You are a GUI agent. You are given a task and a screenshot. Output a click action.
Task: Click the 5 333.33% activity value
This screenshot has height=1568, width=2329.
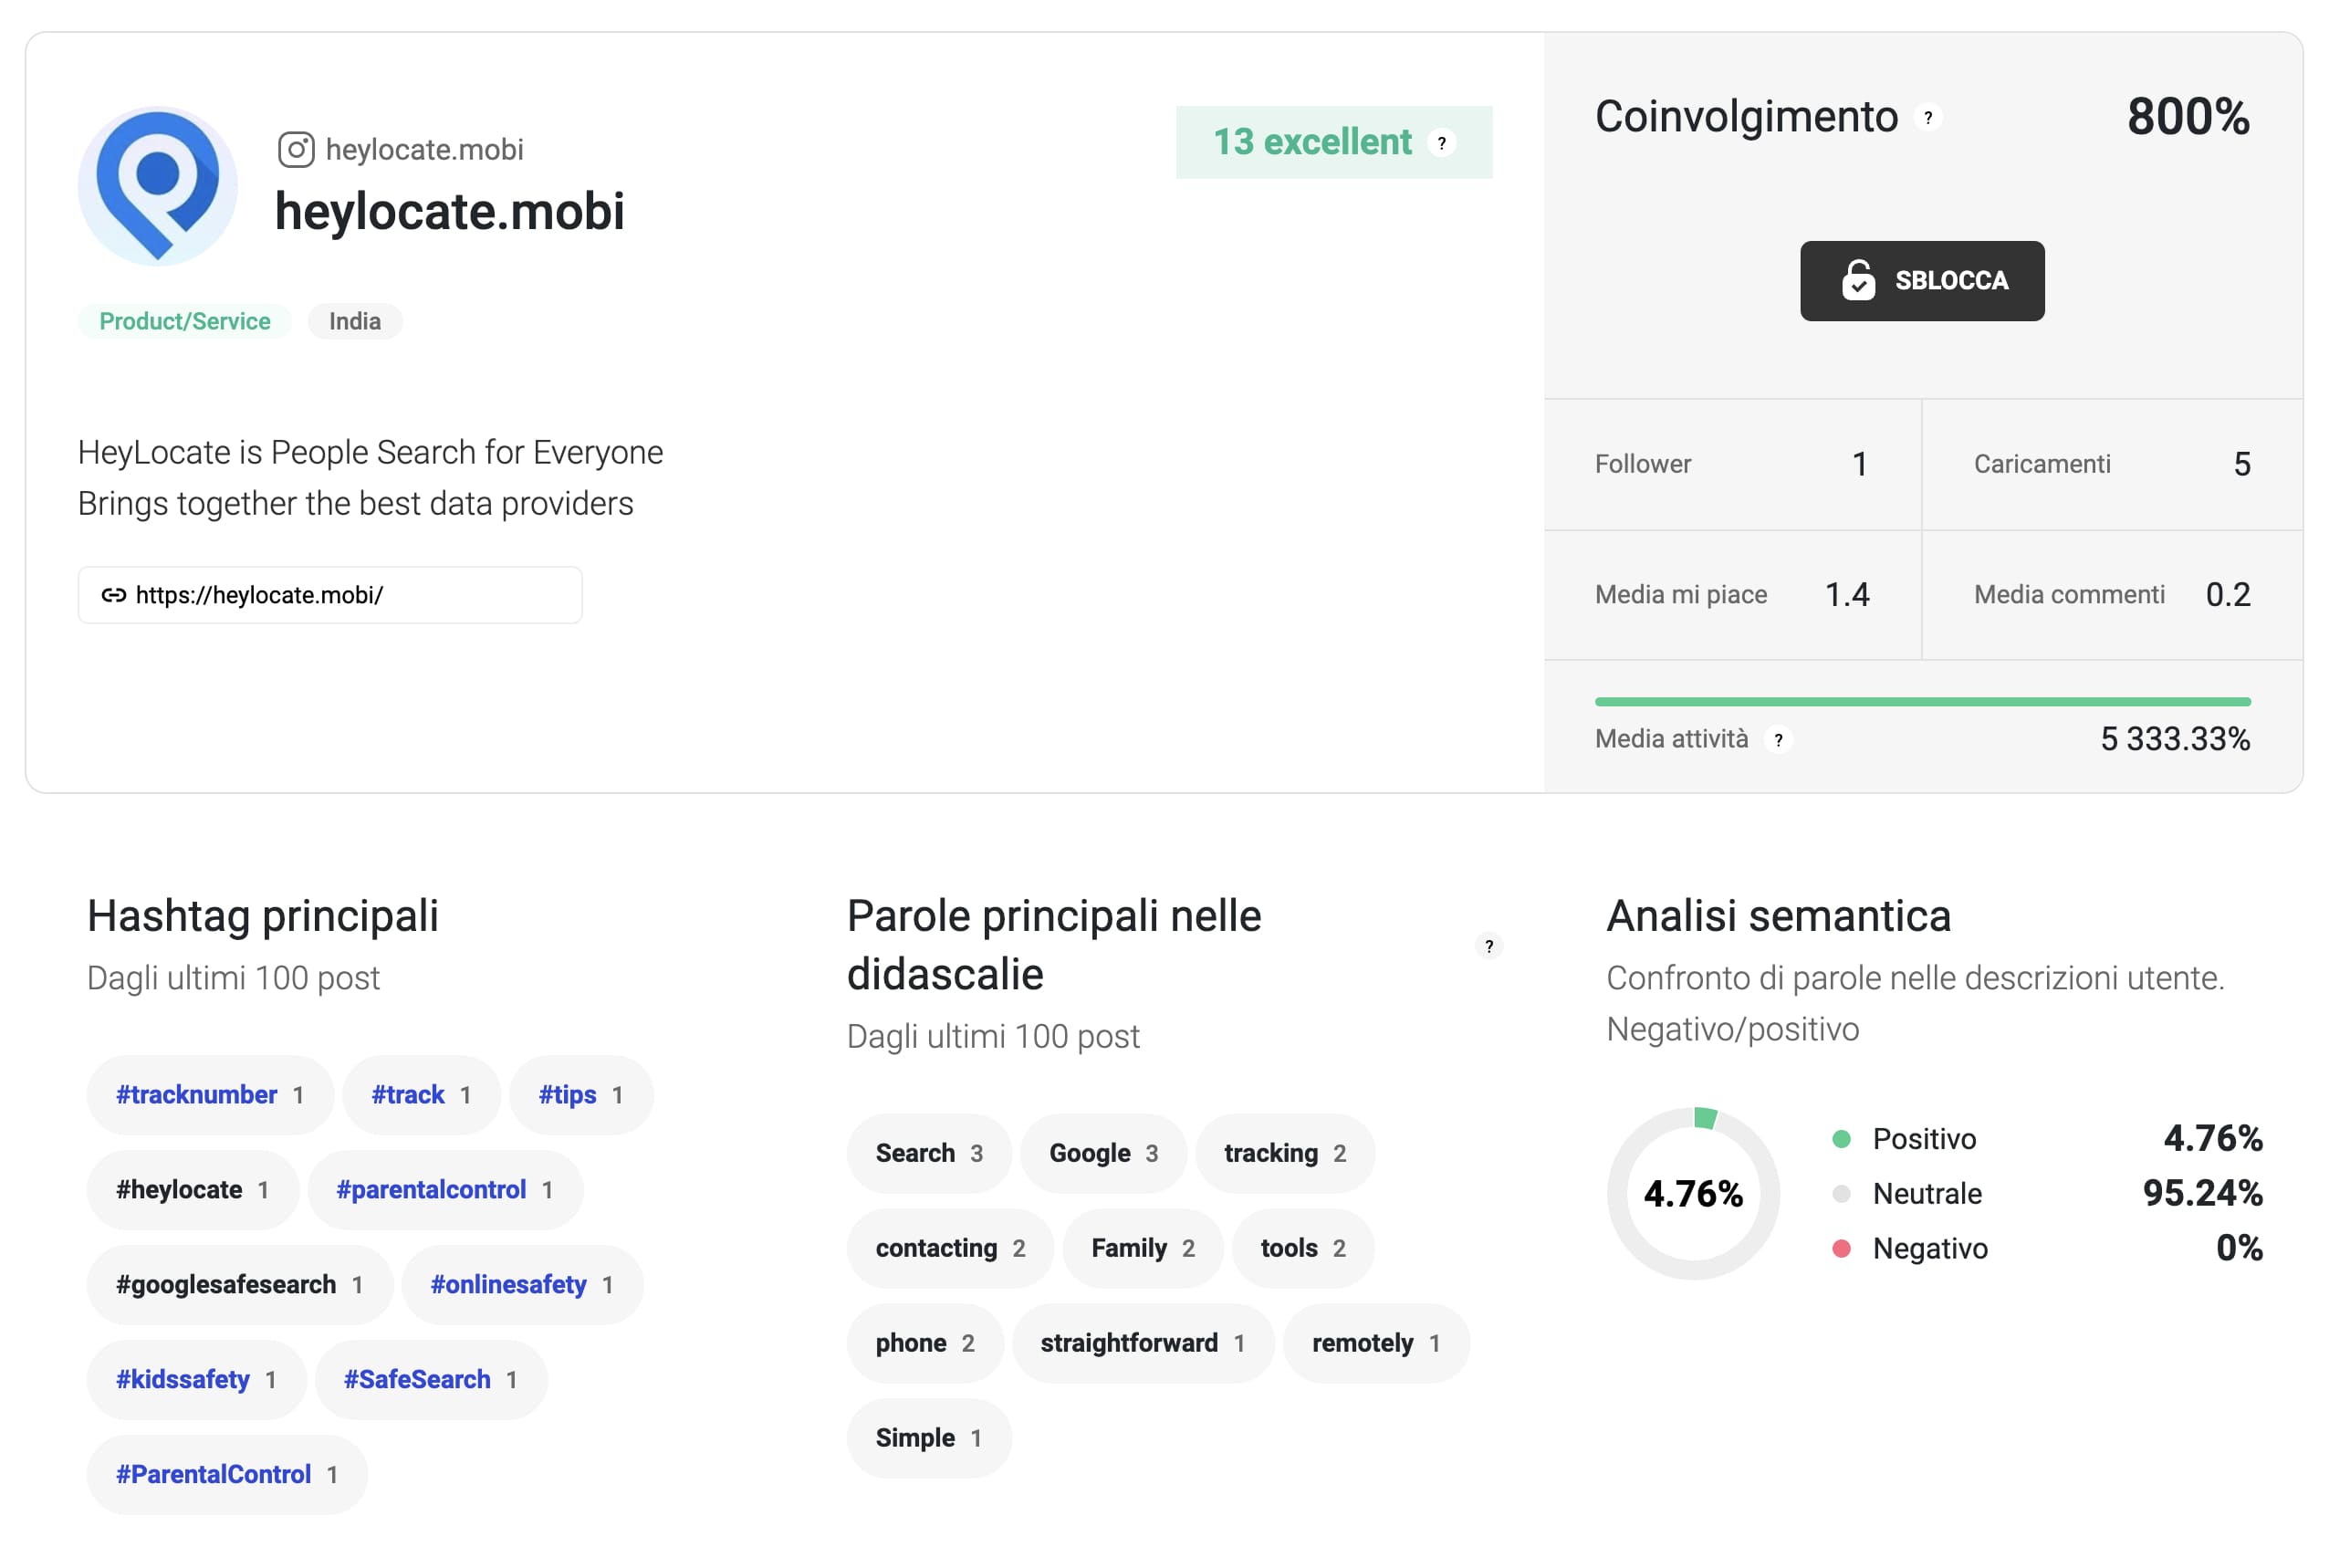pos(2174,739)
